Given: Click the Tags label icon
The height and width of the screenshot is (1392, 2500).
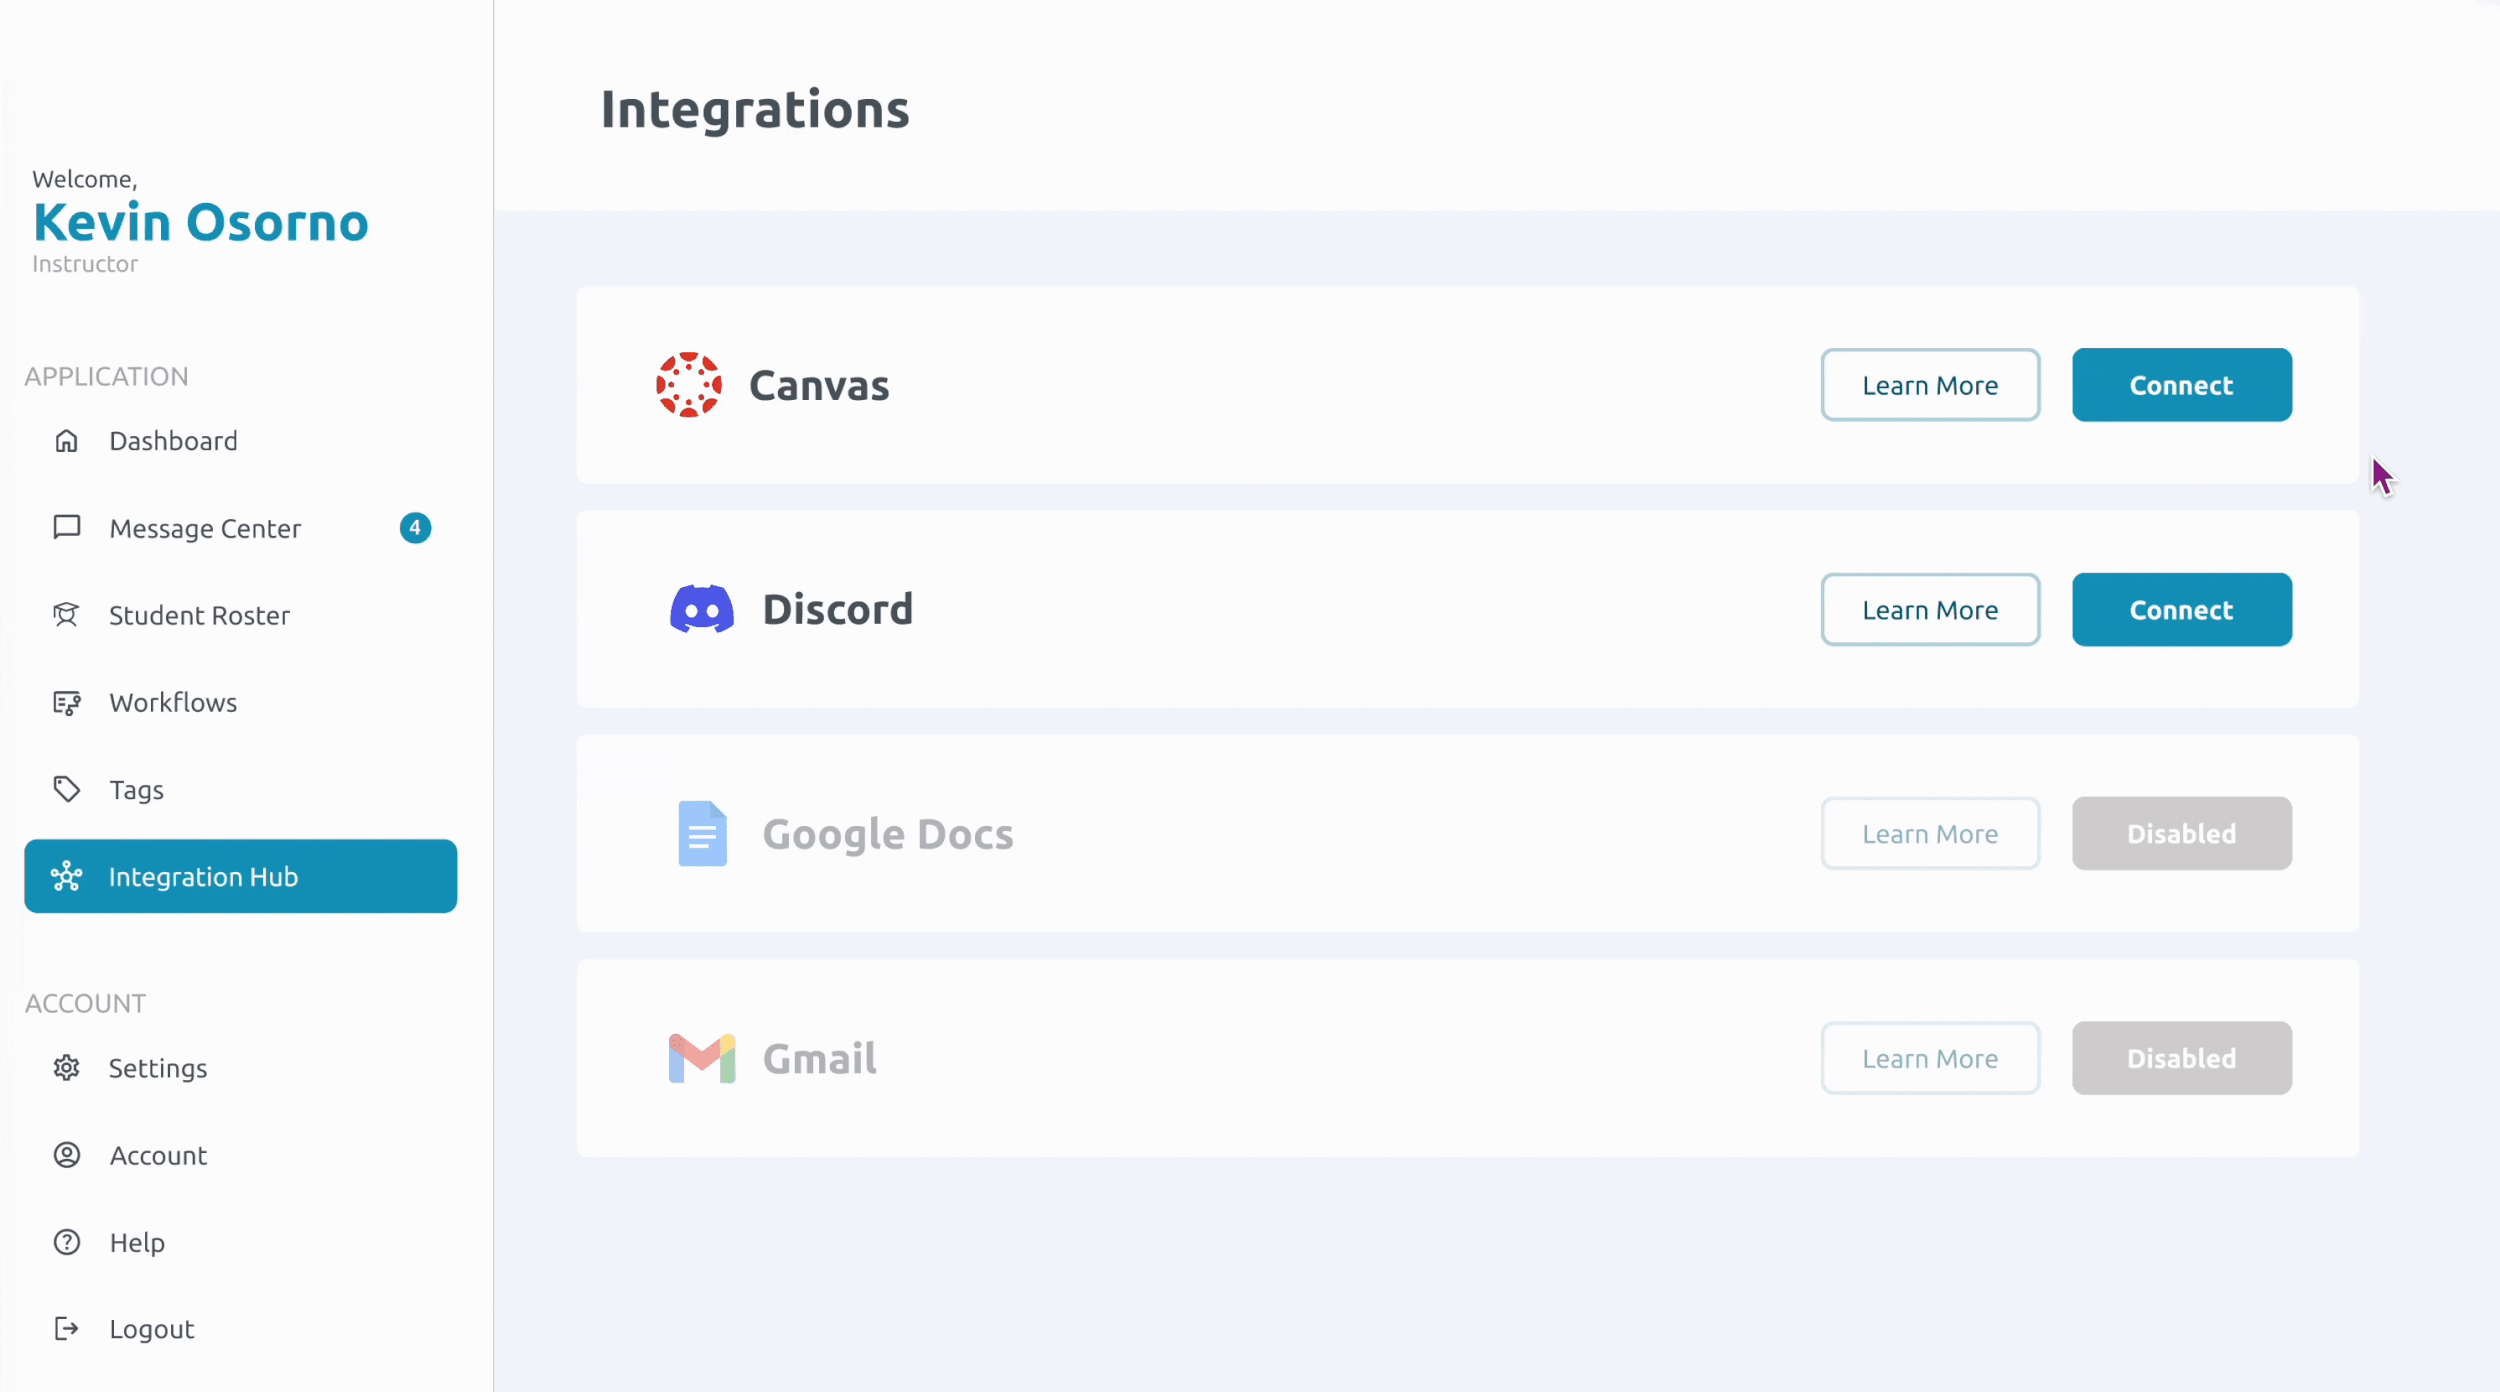Looking at the screenshot, I should pos(66,790).
